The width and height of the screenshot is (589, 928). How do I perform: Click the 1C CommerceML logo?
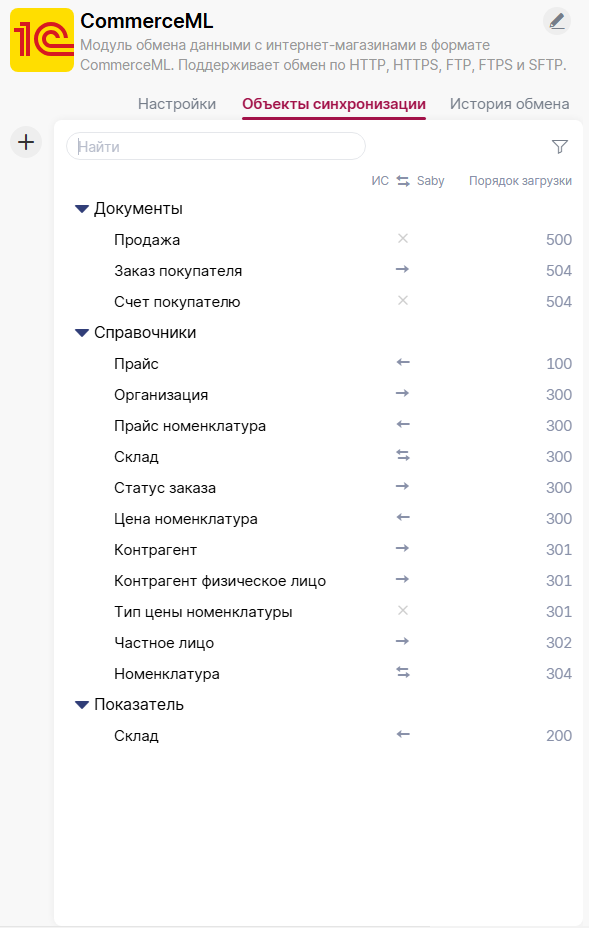click(42, 40)
